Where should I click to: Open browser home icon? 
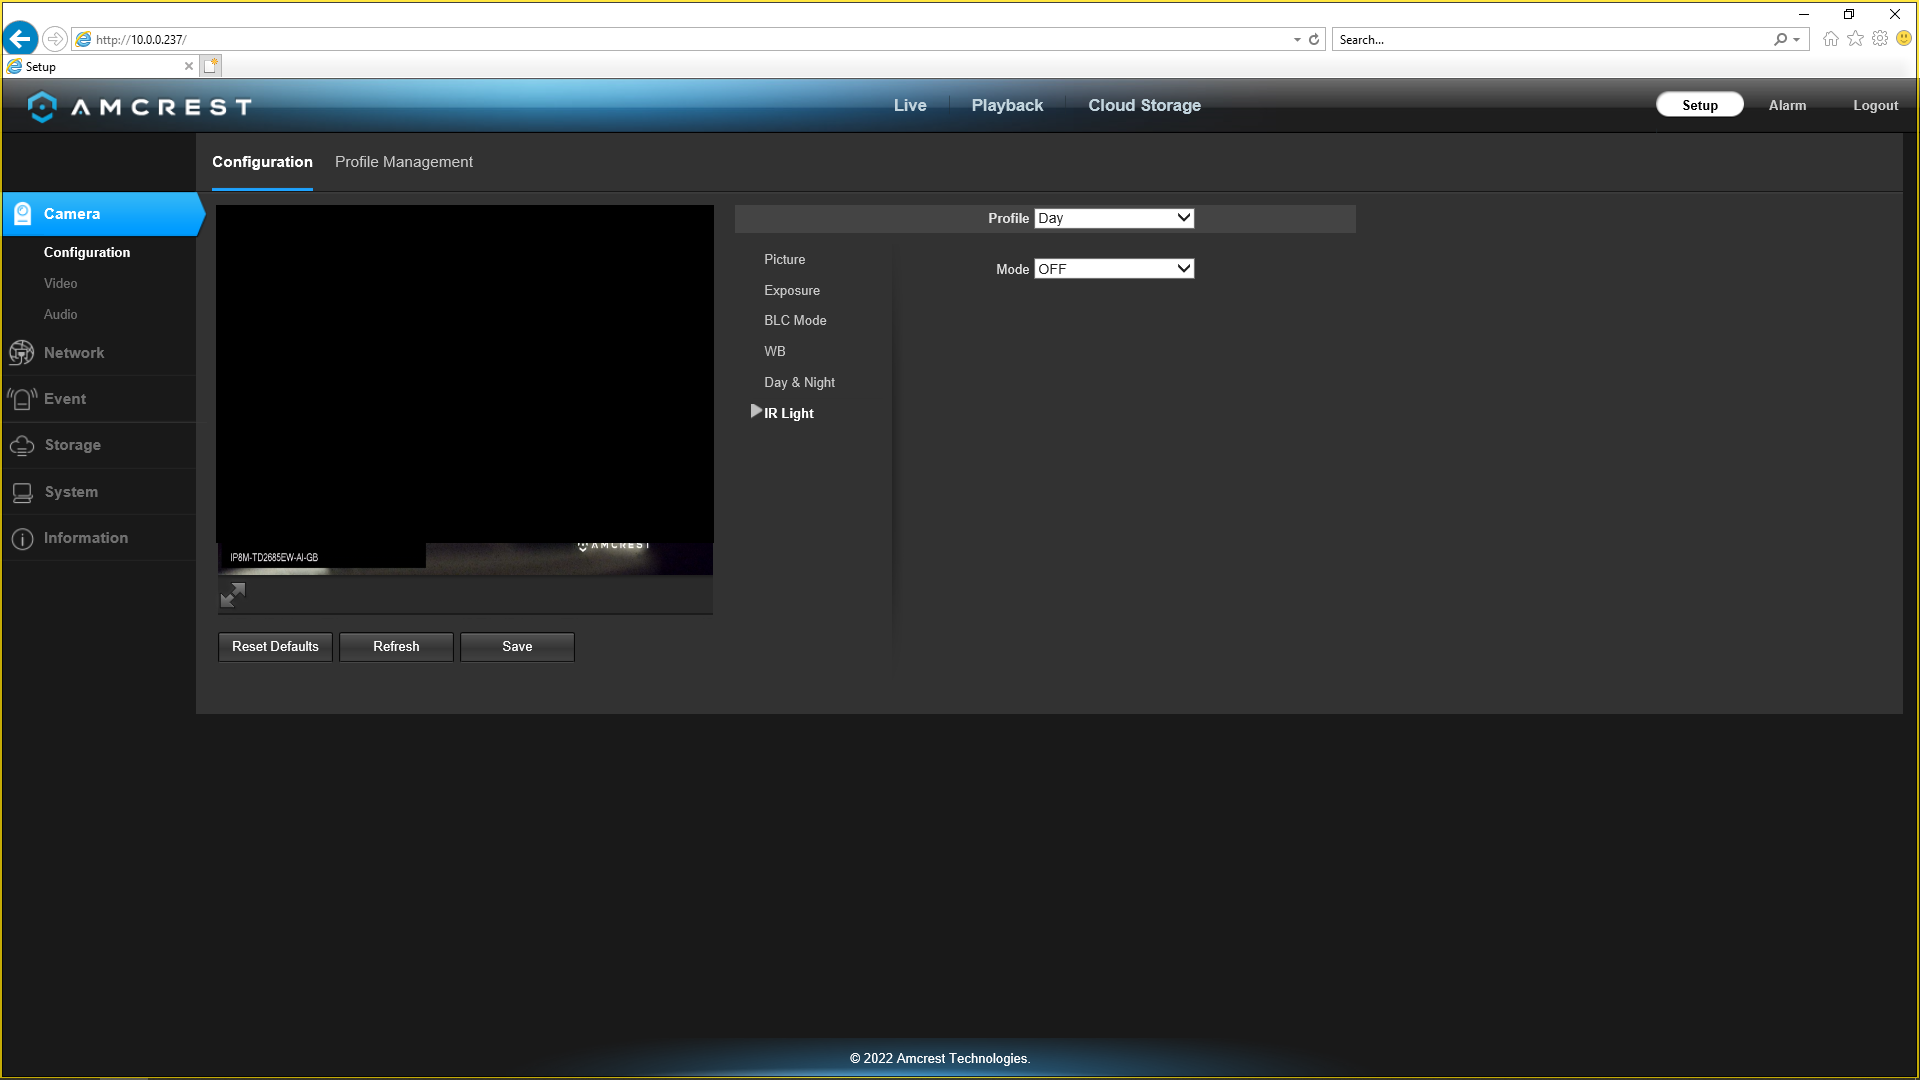click(1830, 39)
